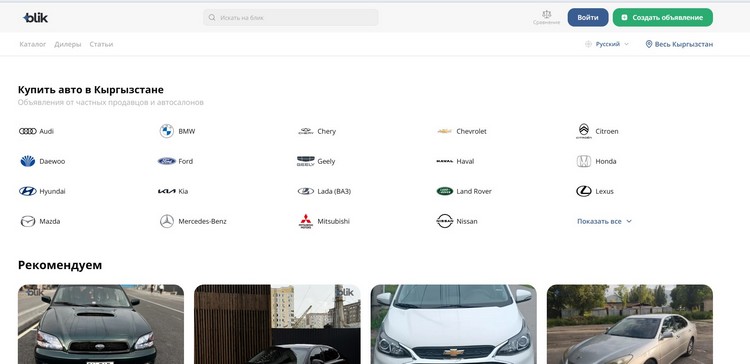Image resolution: width=750 pixels, height=364 pixels.
Task: Open the blik logo home link
Action: click(35, 18)
